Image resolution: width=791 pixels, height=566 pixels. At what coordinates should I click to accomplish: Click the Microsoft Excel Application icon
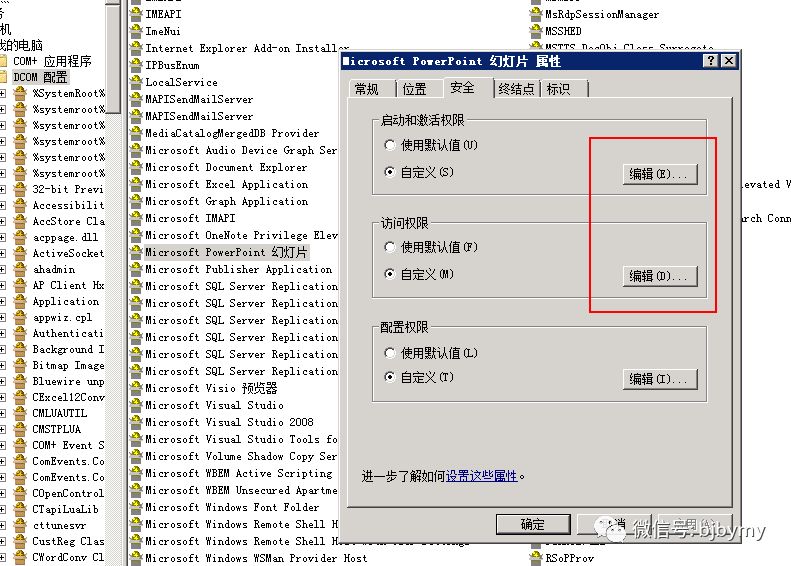[x=136, y=184]
